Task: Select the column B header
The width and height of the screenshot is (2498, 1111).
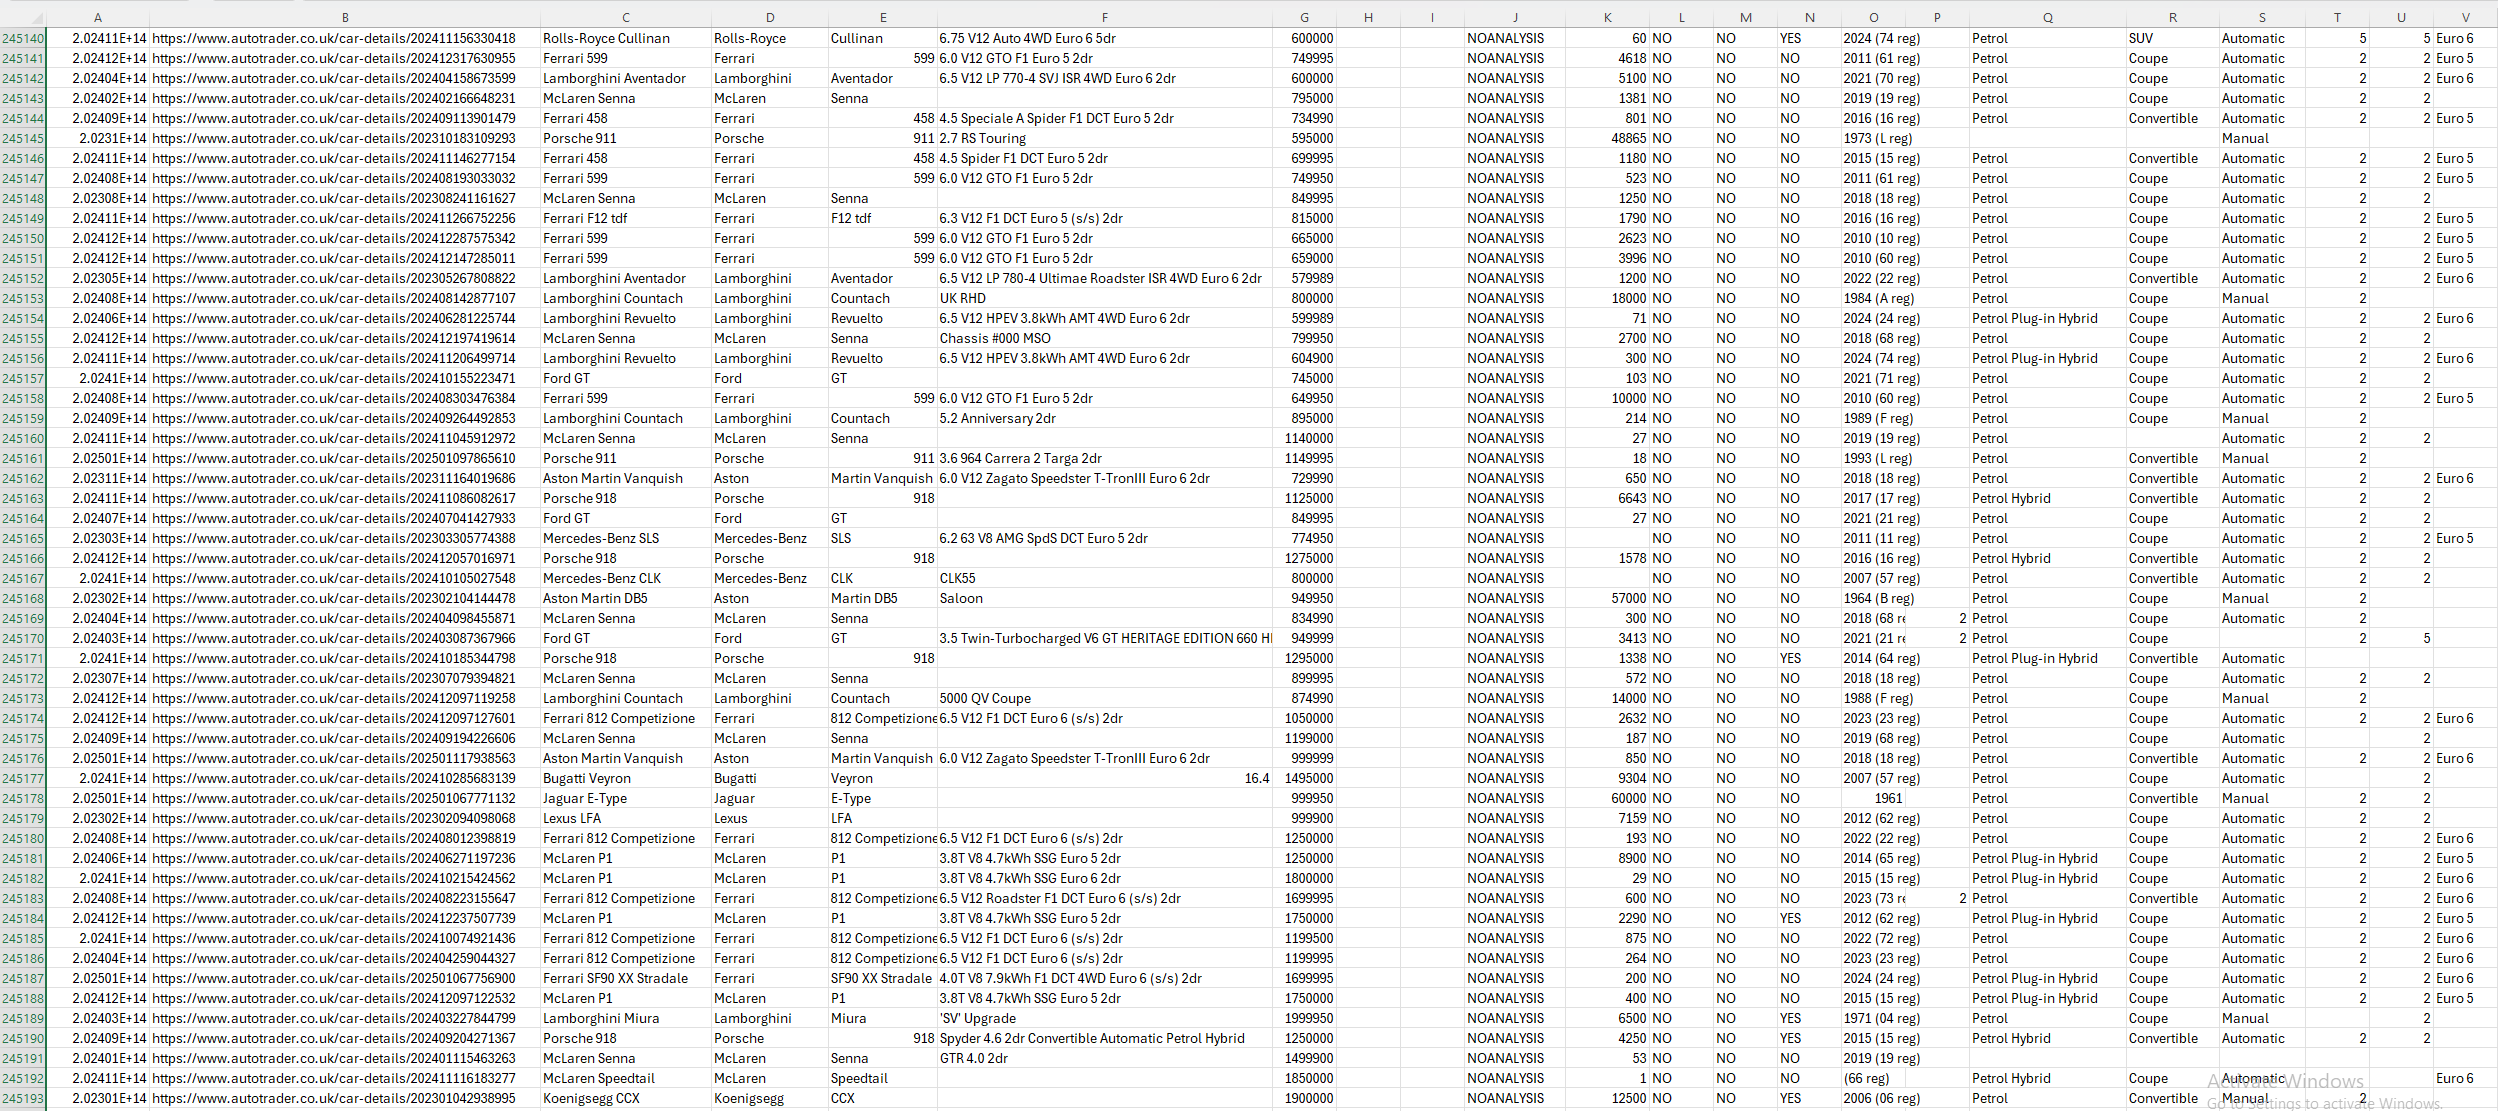Action: pyautogui.click(x=345, y=17)
